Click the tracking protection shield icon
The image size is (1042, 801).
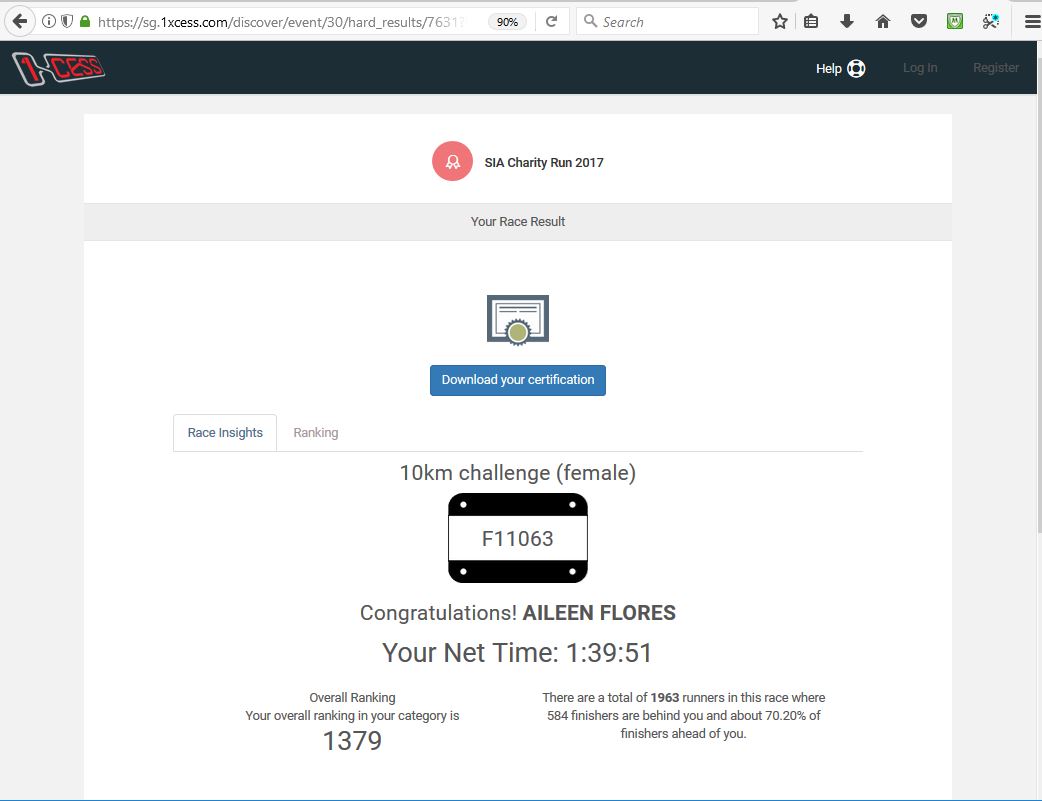(x=67, y=21)
